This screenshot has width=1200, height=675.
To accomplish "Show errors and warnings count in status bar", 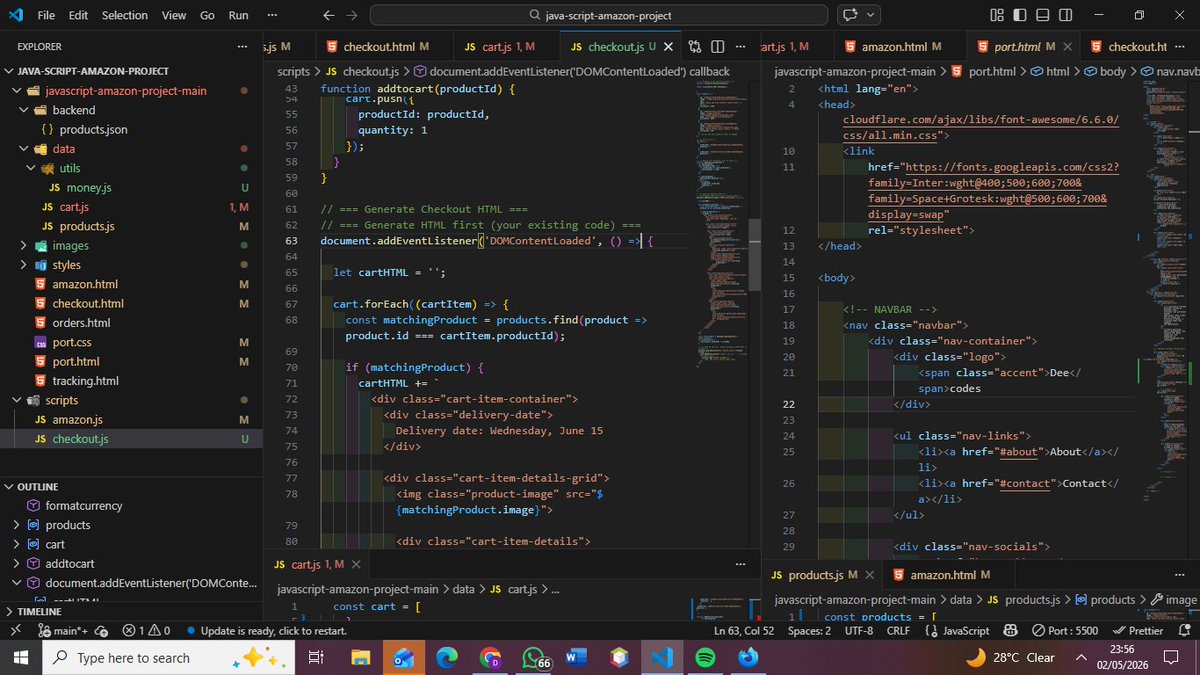I will pyautogui.click(x=146, y=631).
